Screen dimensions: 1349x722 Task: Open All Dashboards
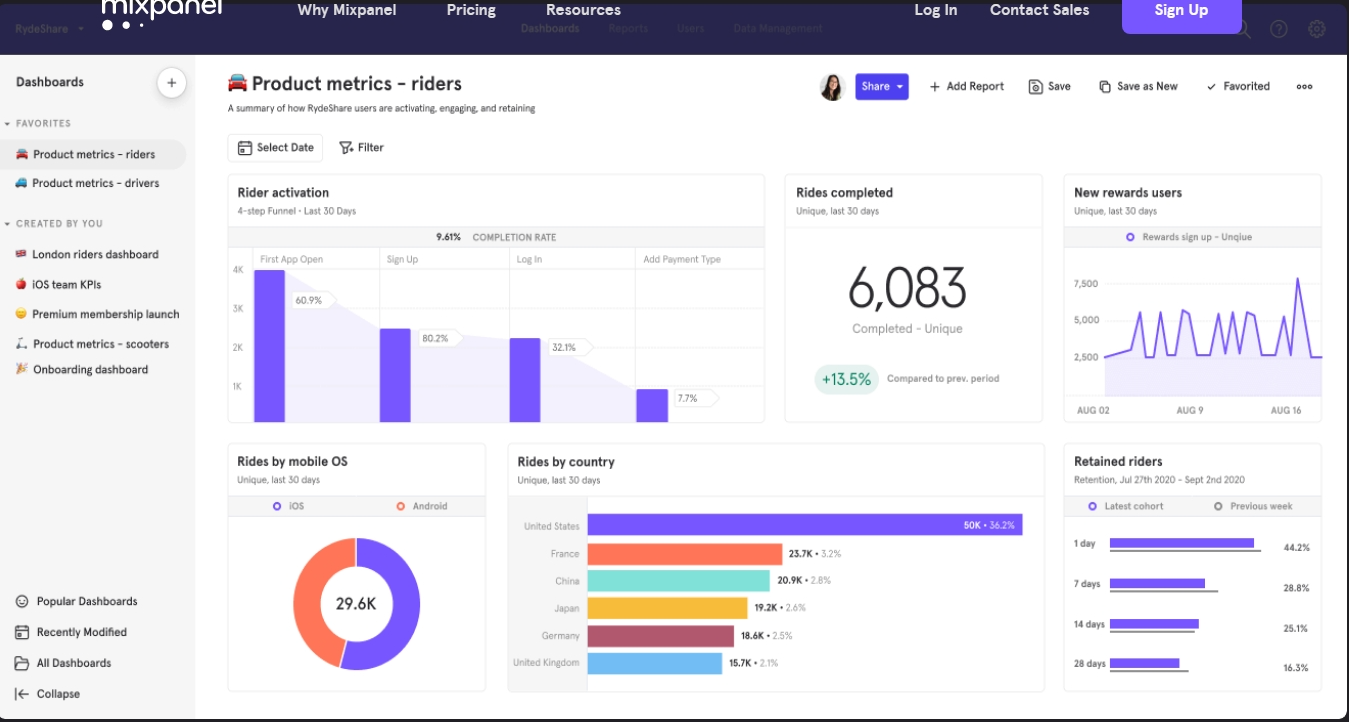(63, 663)
